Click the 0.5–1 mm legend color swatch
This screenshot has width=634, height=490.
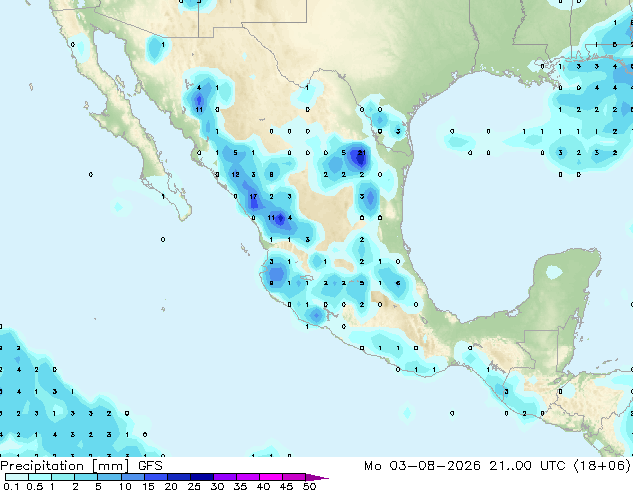tap(40, 477)
